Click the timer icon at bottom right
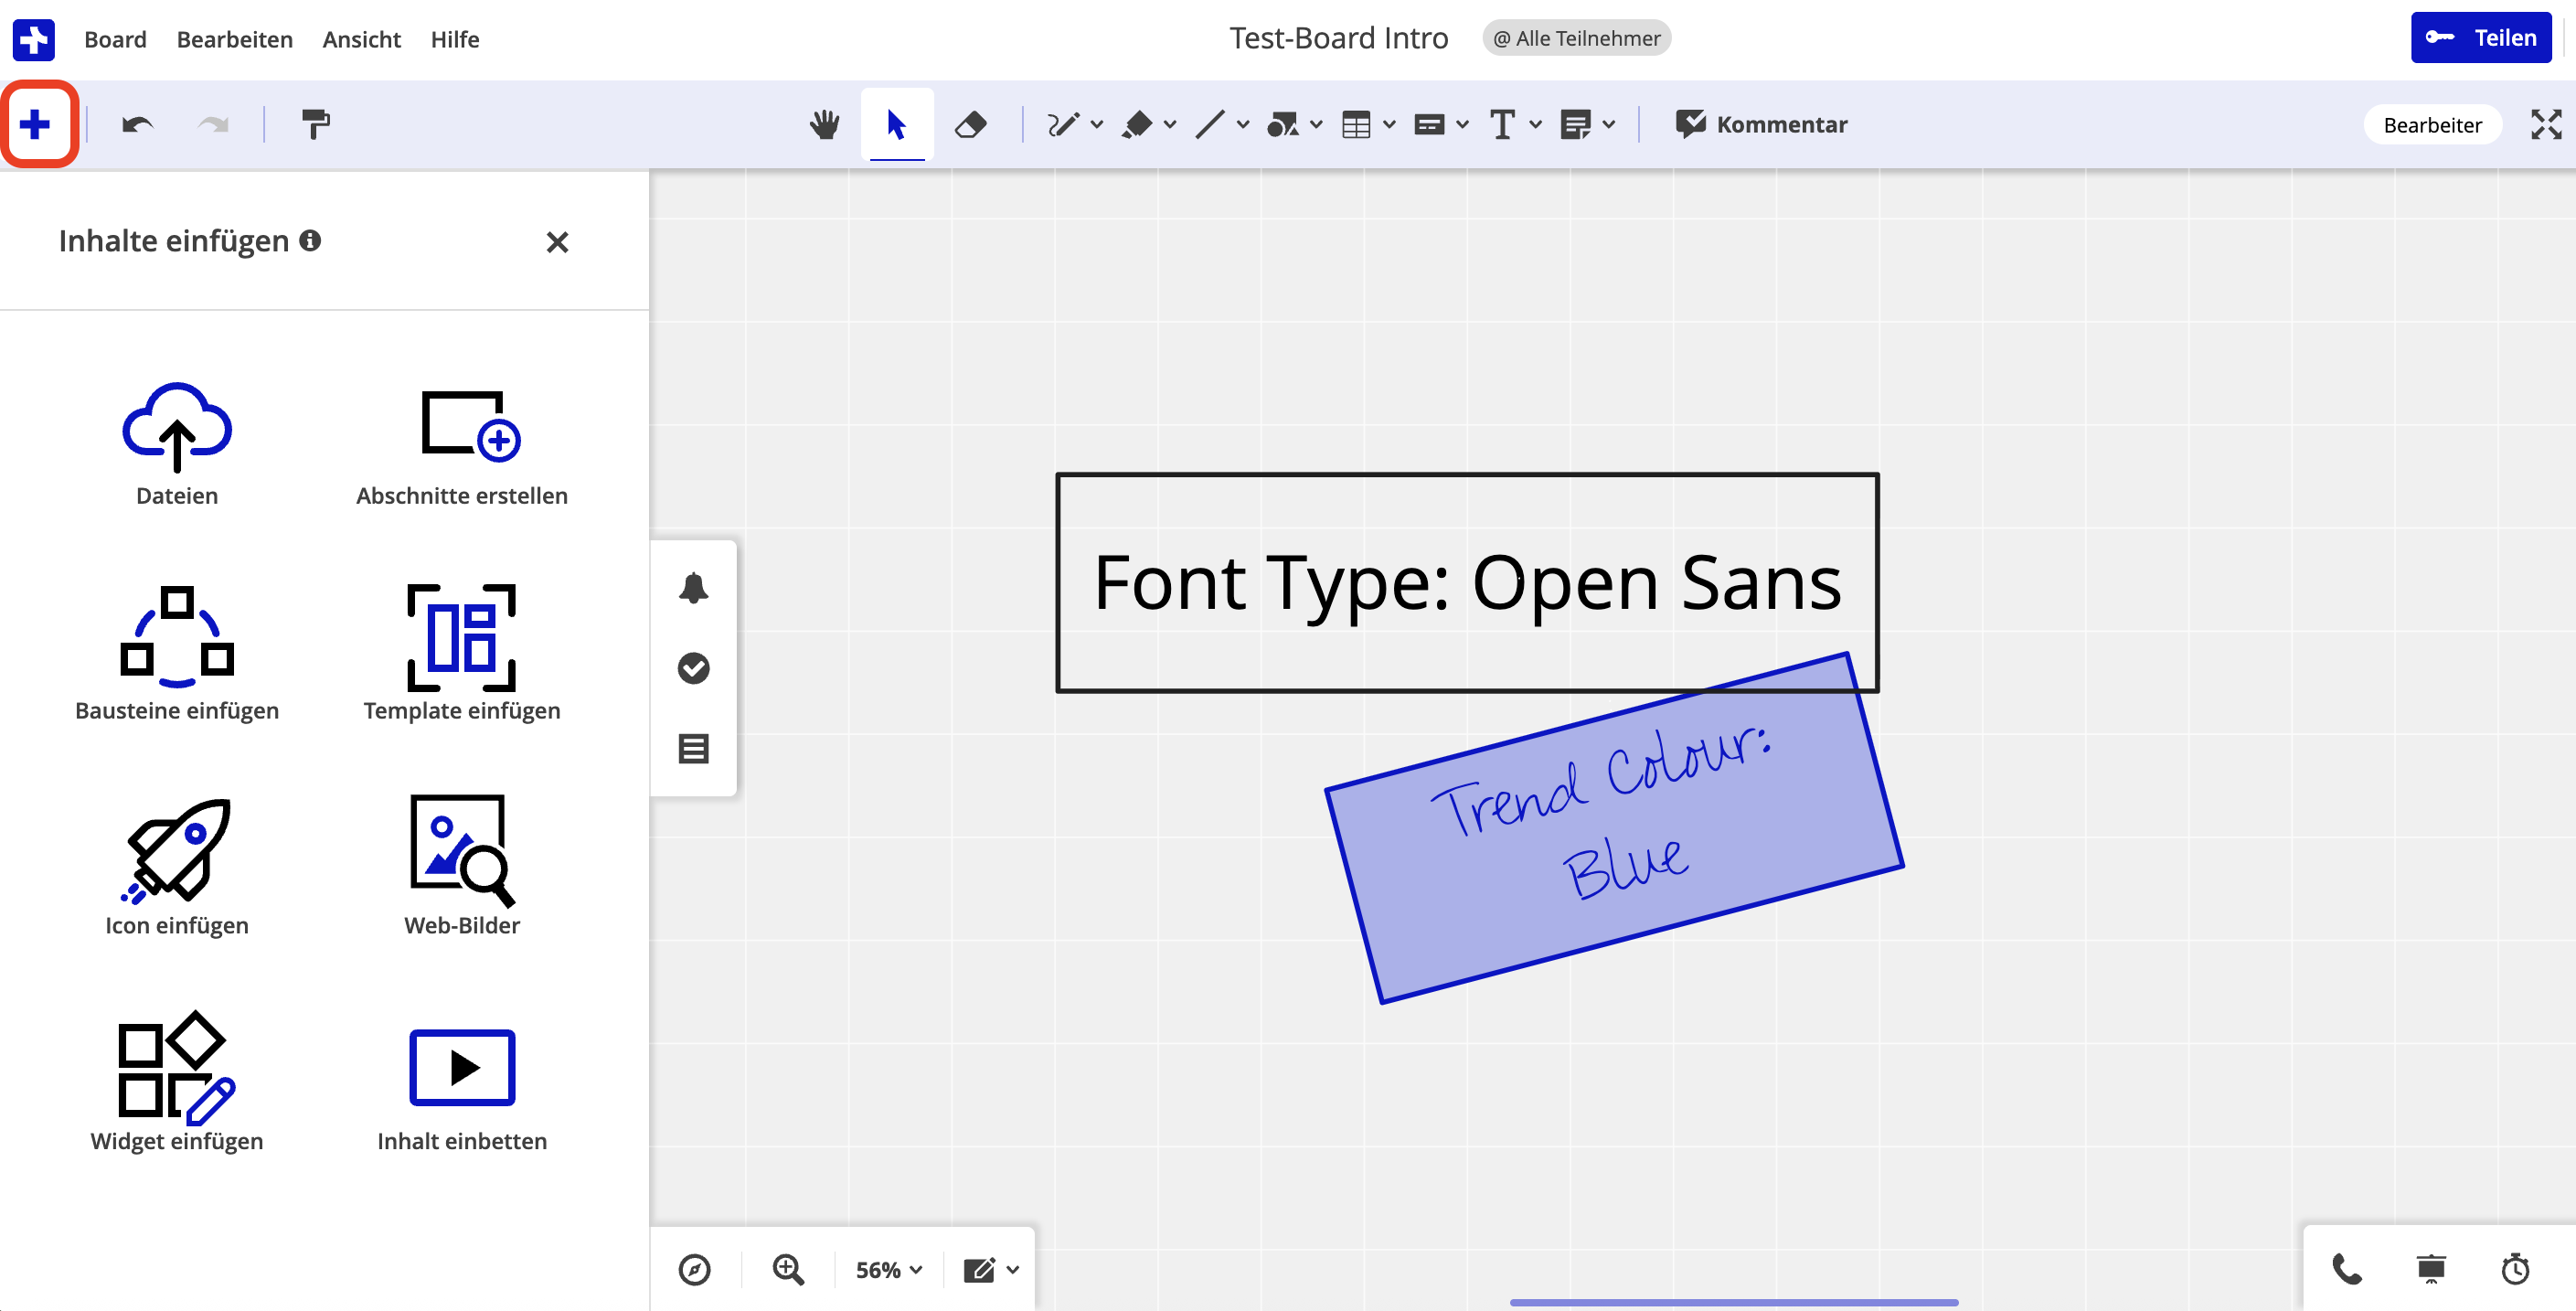Viewport: 2576px width, 1311px height. (2515, 1268)
